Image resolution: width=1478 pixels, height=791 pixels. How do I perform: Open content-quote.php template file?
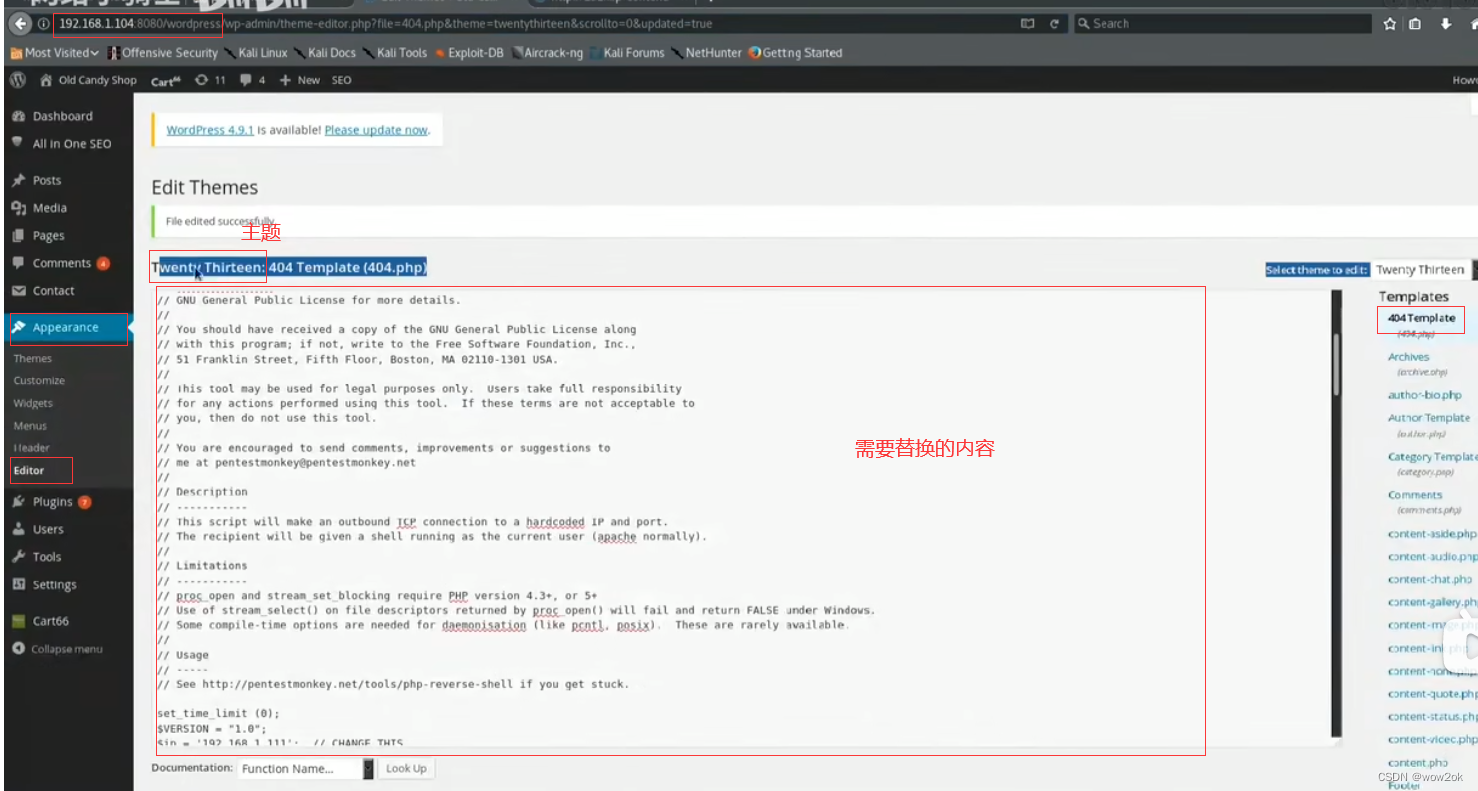1432,694
